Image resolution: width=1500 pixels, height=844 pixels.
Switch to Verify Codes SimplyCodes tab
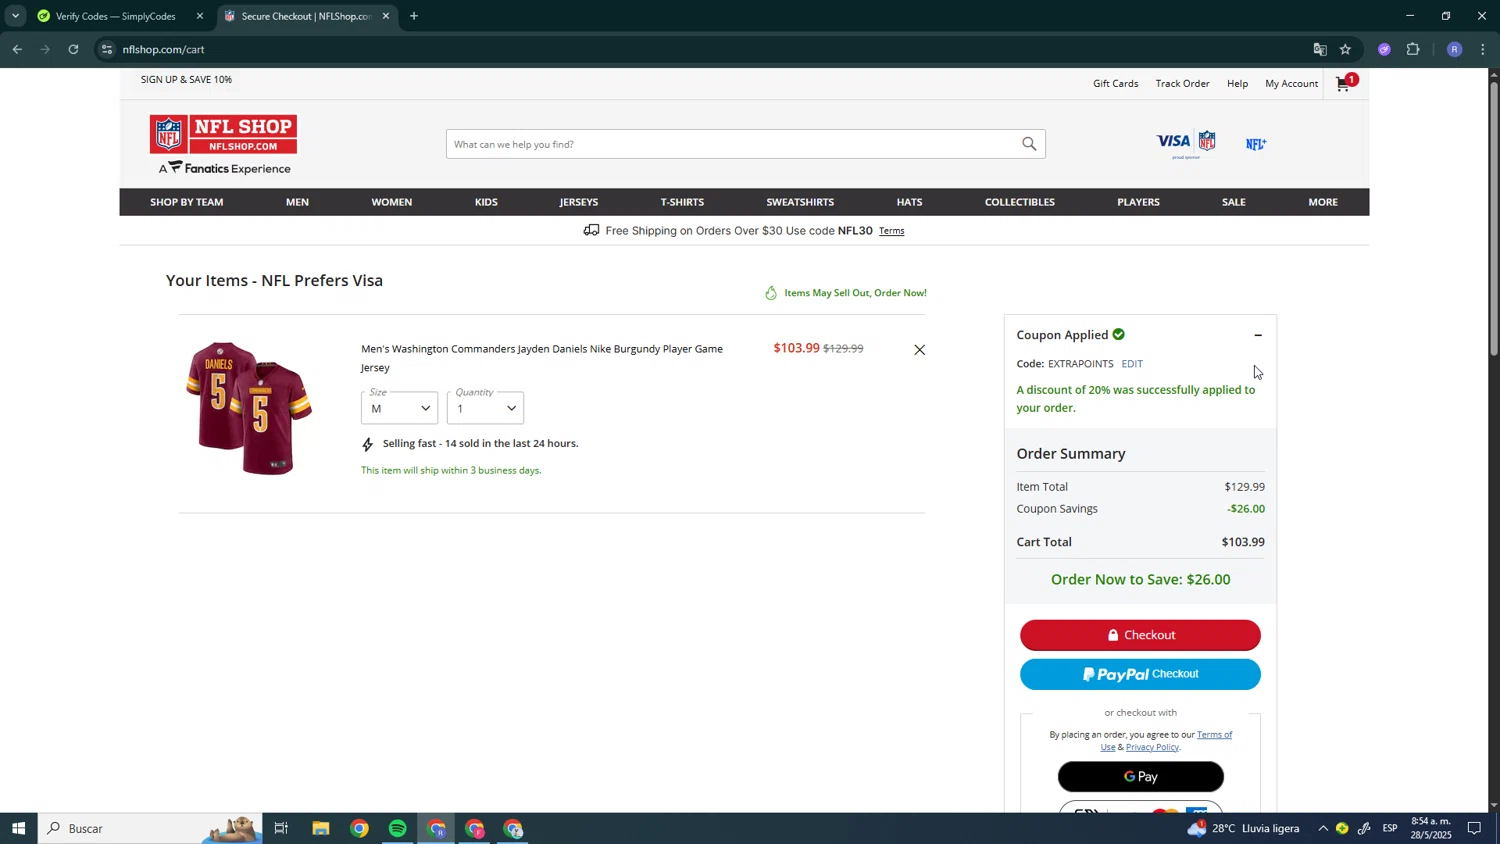pos(115,16)
